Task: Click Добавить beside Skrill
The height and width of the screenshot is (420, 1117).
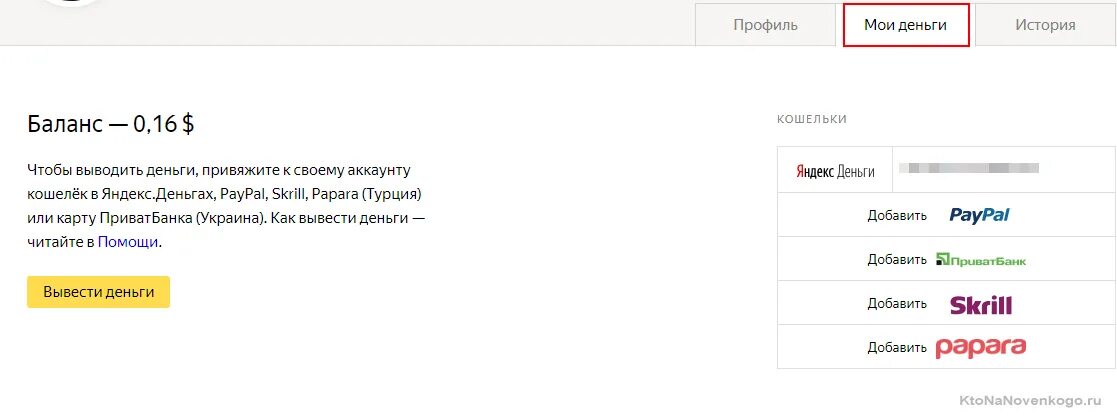Action: click(897, 304)
